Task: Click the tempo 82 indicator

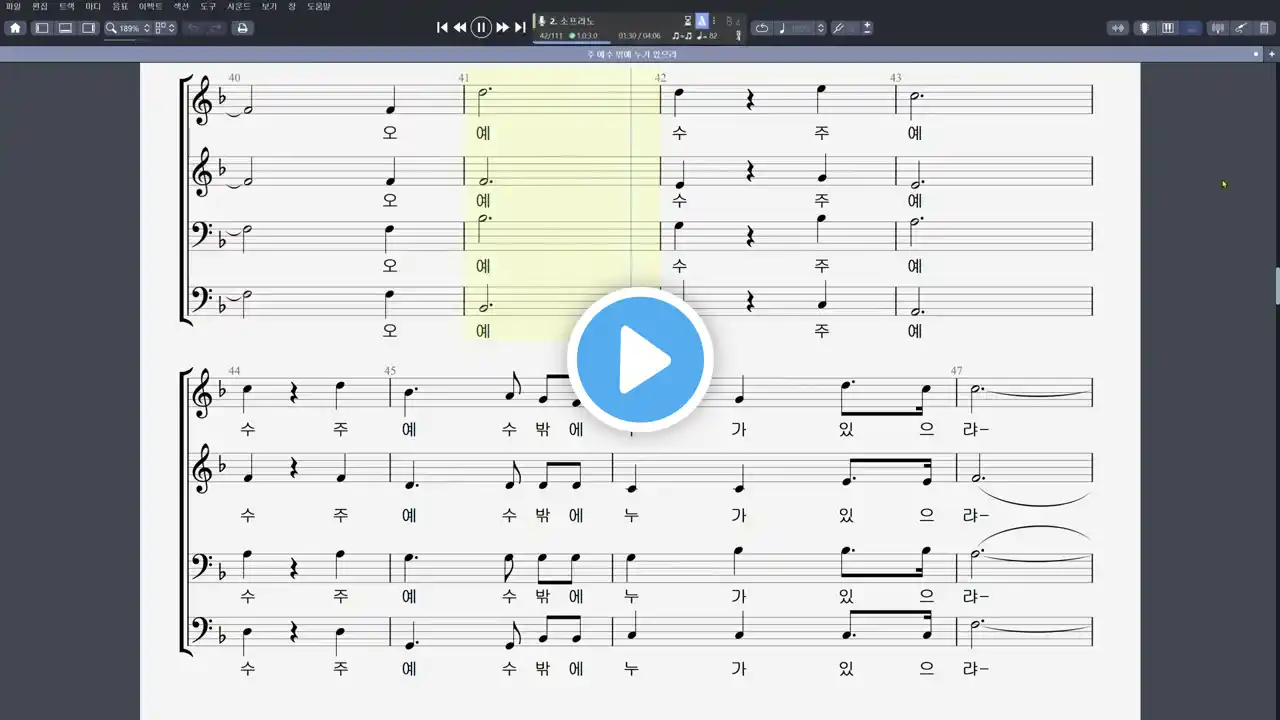Action: tap(709, 36)
